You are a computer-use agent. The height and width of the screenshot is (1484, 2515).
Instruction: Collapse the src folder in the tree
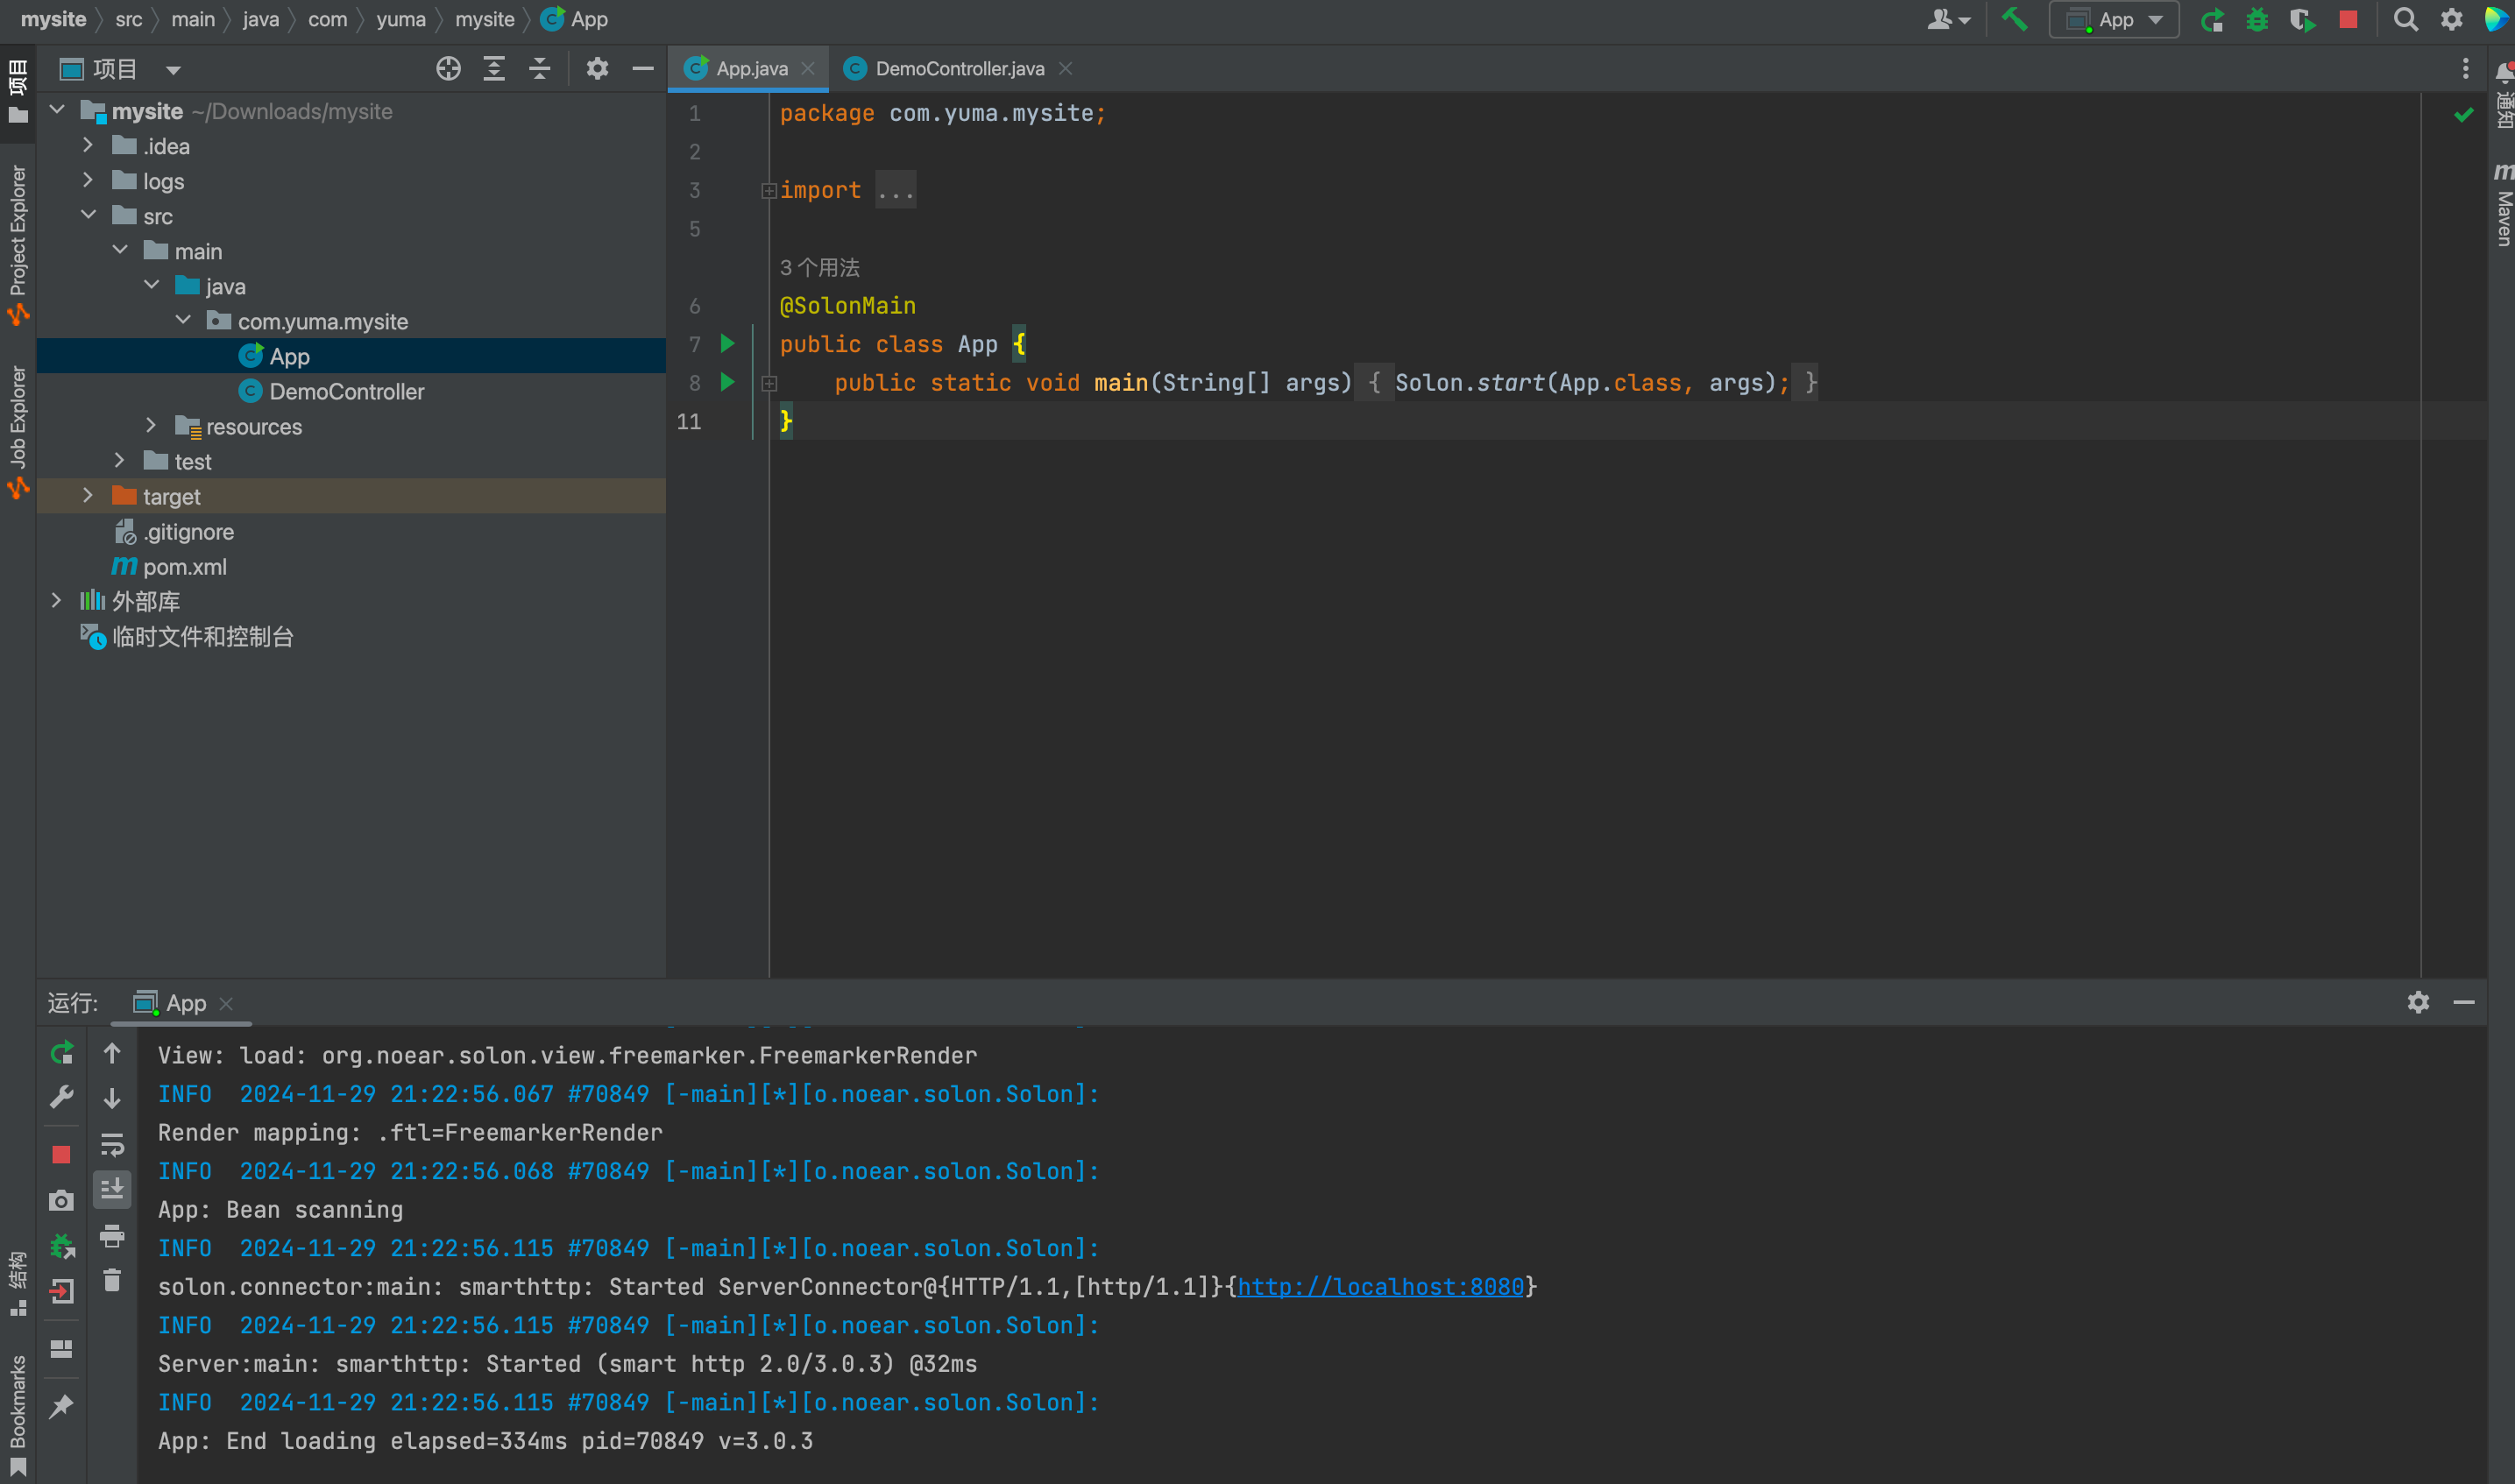click(88, 216)
